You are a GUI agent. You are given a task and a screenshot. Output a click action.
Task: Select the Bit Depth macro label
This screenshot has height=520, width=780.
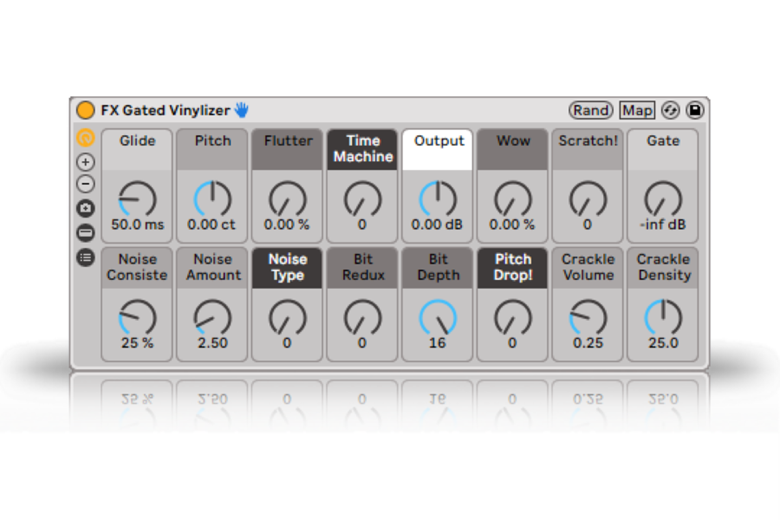click(438, 268)
